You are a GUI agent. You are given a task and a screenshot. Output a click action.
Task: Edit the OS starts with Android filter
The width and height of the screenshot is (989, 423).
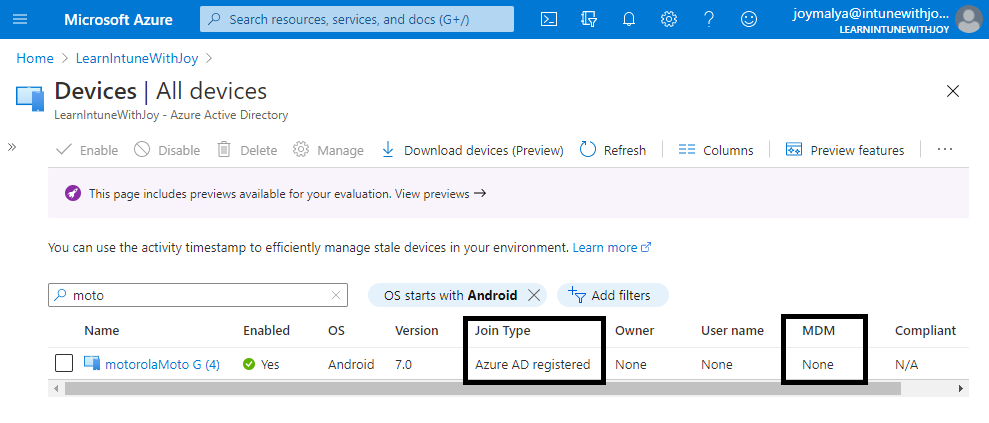coord(452,295)
